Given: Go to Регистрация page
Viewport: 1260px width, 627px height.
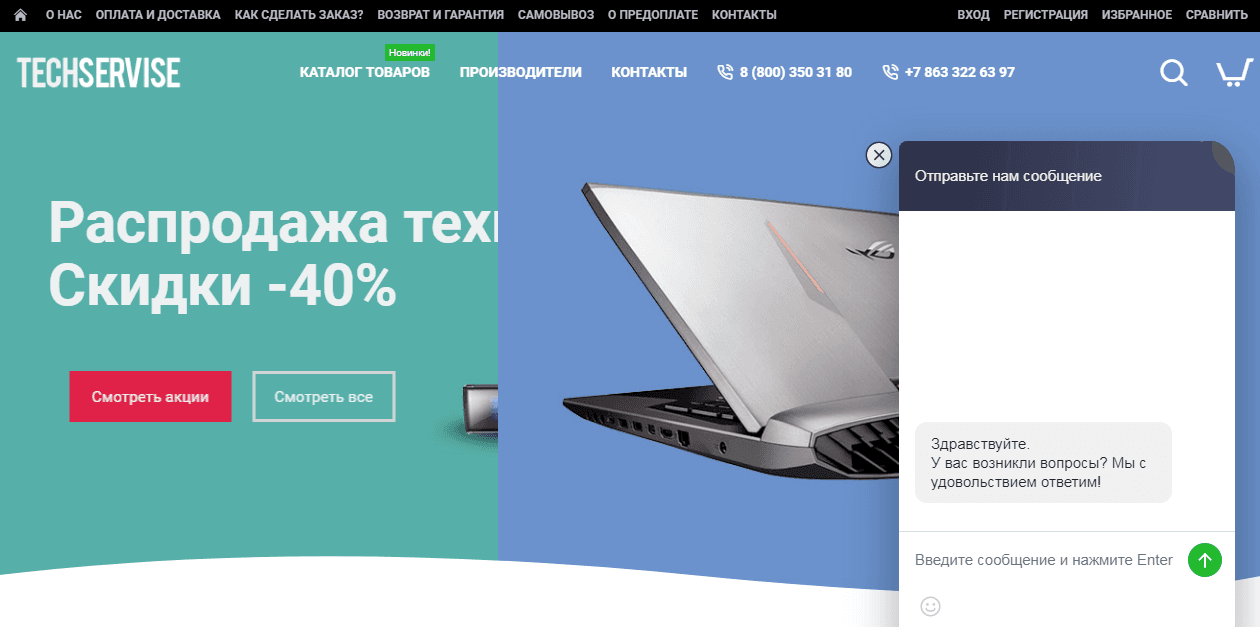Looking at the screenshot, I should [x=1046, y=15].
